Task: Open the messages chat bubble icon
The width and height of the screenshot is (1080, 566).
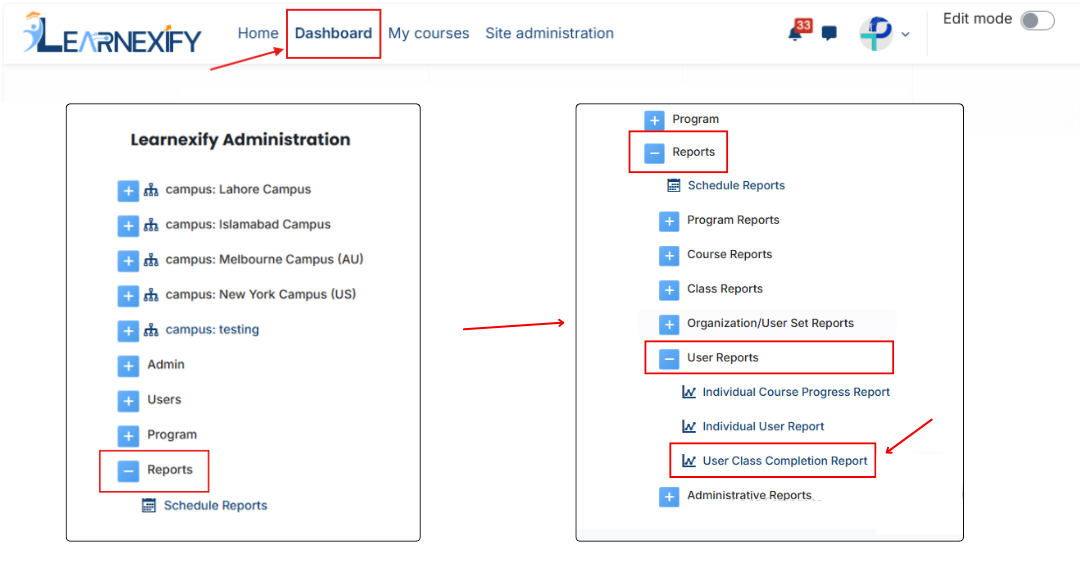Action: pos(829,33)
